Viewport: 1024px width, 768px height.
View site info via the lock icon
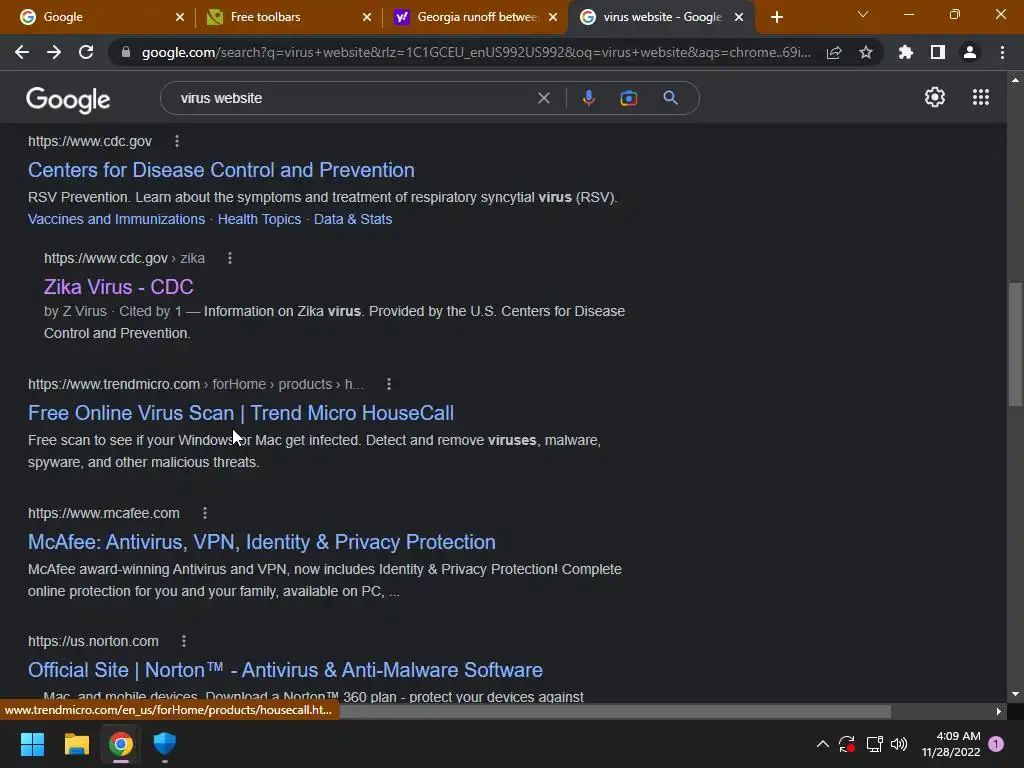[x=126, y=52]
